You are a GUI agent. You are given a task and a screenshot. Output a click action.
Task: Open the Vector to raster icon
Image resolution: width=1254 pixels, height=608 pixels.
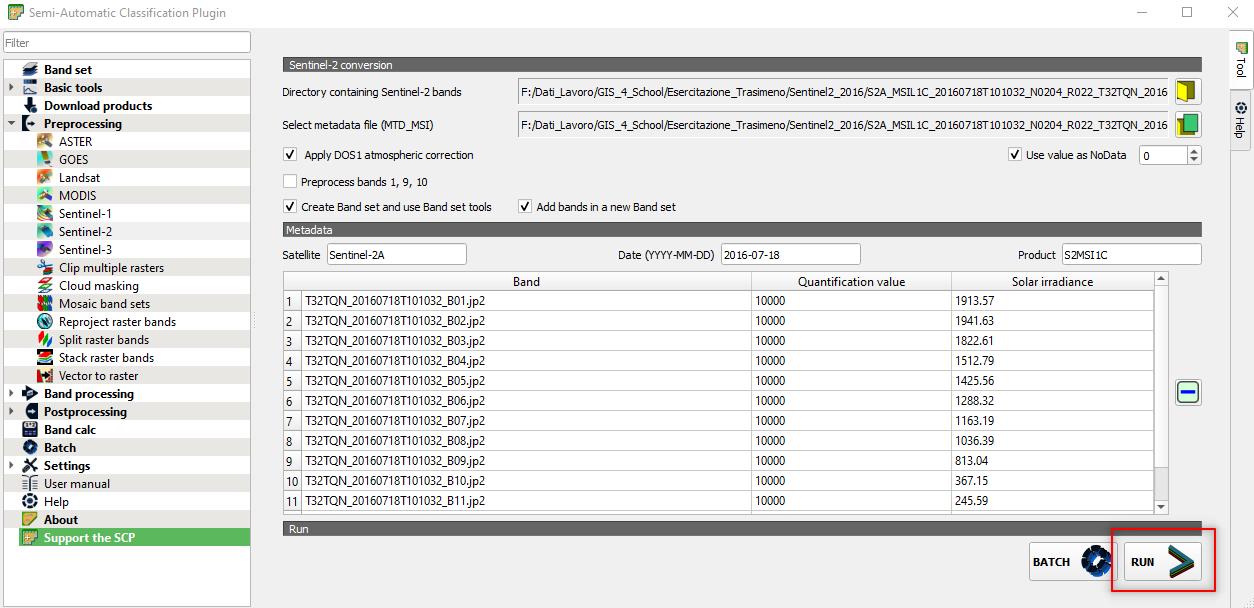44,376
